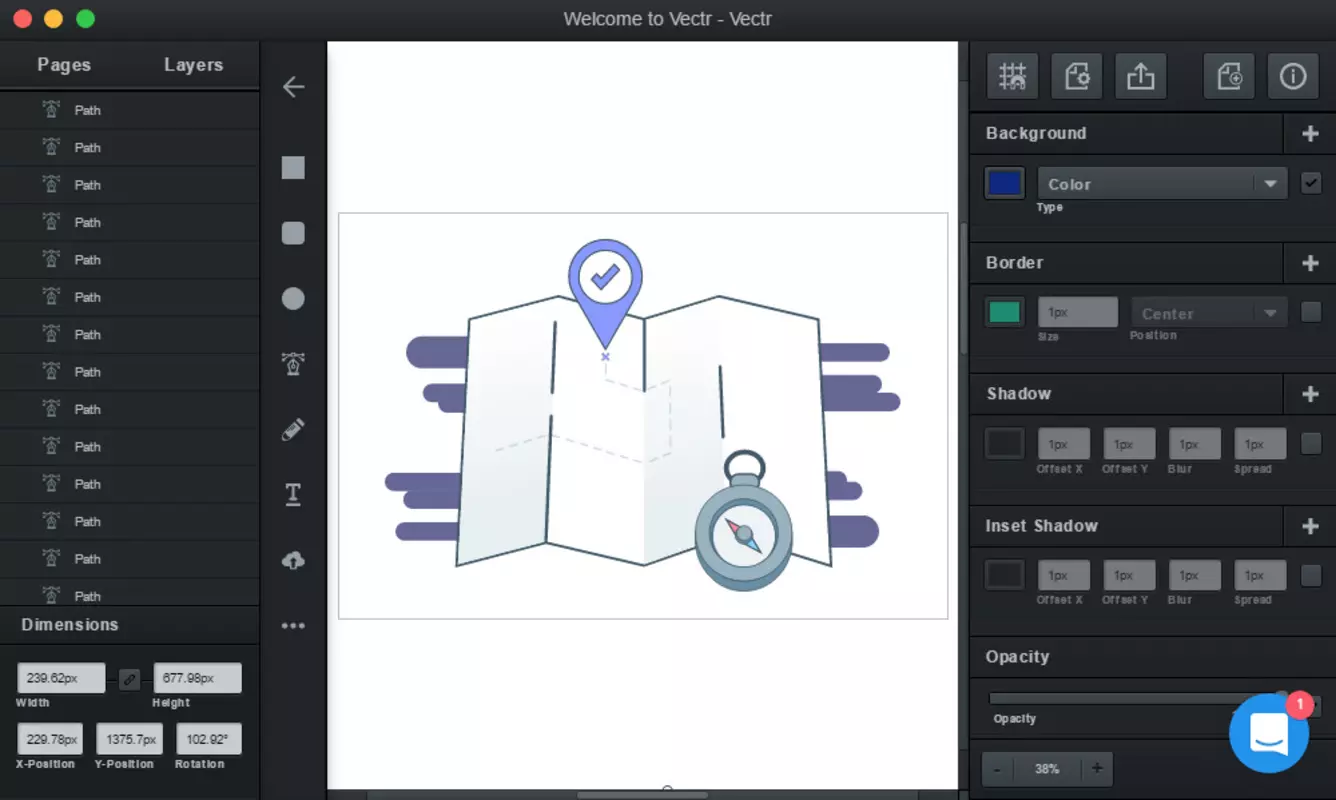Add a new Shadow with plus
The height and width of the screenshot is (800, 1336).
pyautogui.click(x=1310, y=394)
